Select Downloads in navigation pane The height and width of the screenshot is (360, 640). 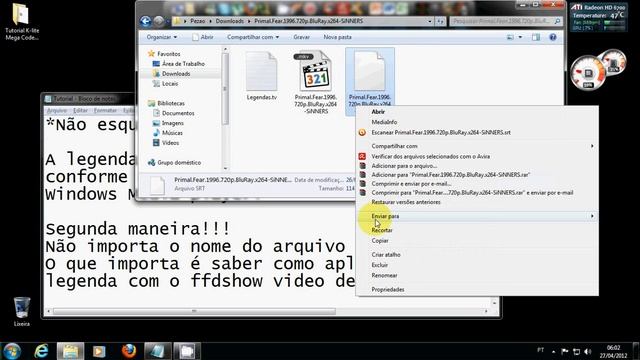click(176, 74)
